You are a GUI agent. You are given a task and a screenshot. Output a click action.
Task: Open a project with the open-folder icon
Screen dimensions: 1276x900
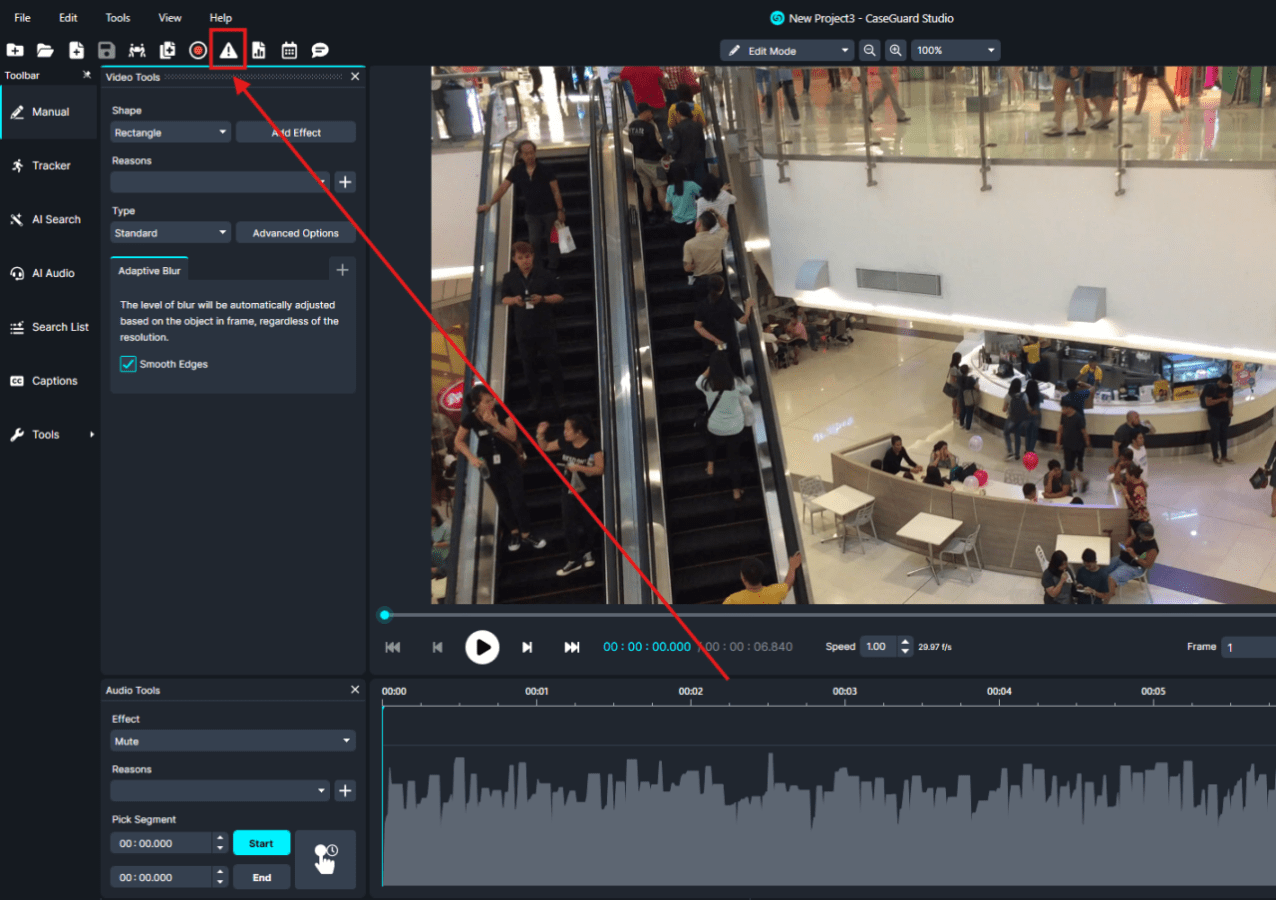point(45,50)
